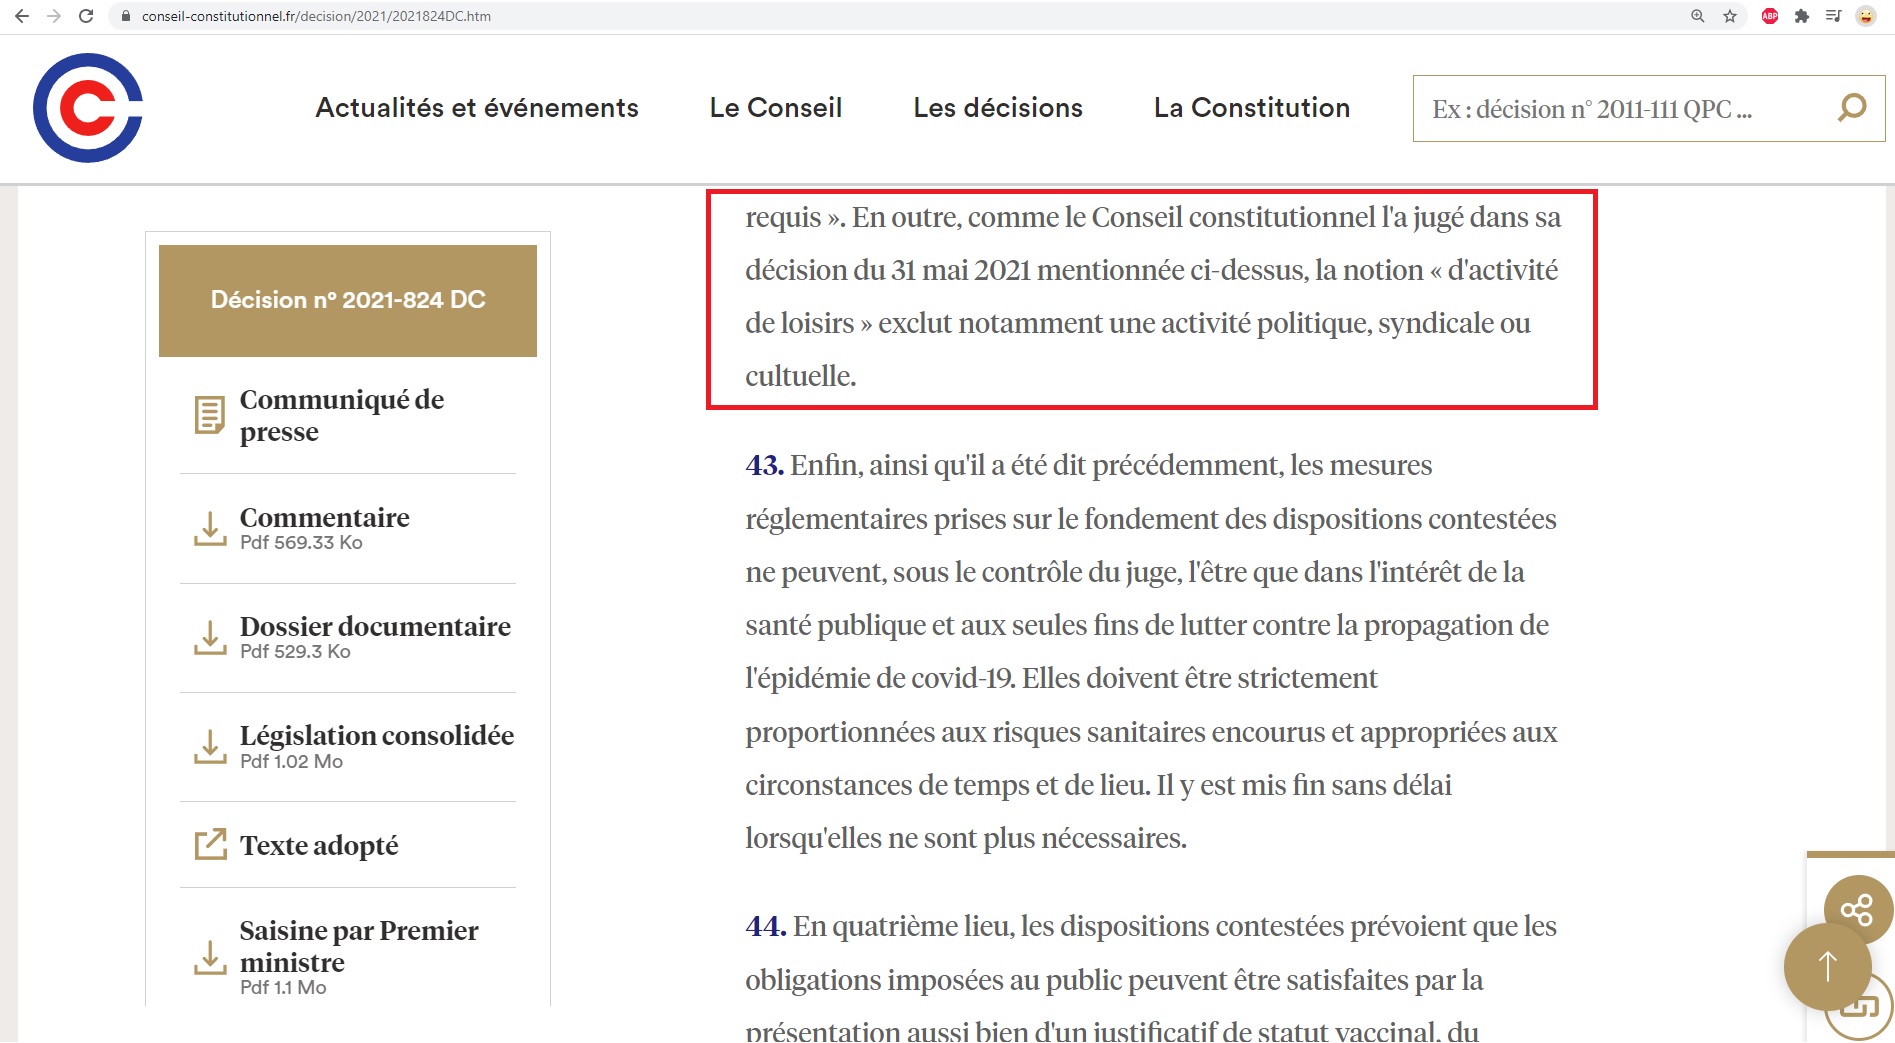Open the browser extensions puzzle icon

pos(1802,16)
